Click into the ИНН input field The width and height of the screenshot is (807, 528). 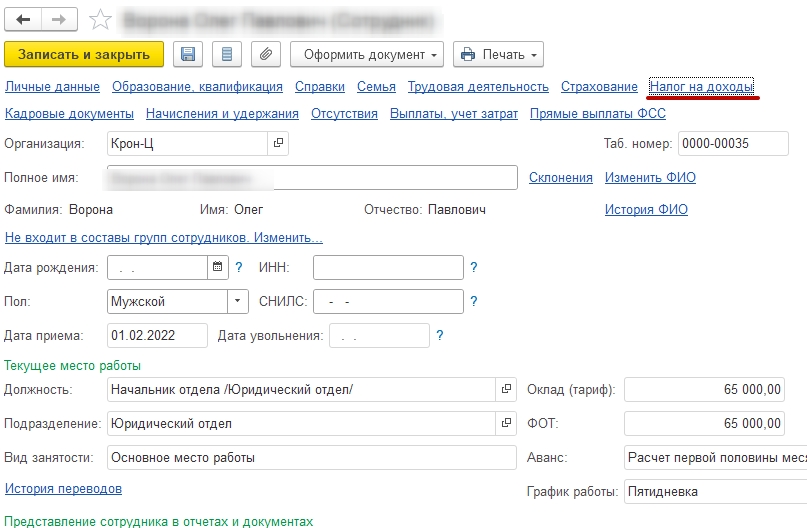(x=388, y=268)
